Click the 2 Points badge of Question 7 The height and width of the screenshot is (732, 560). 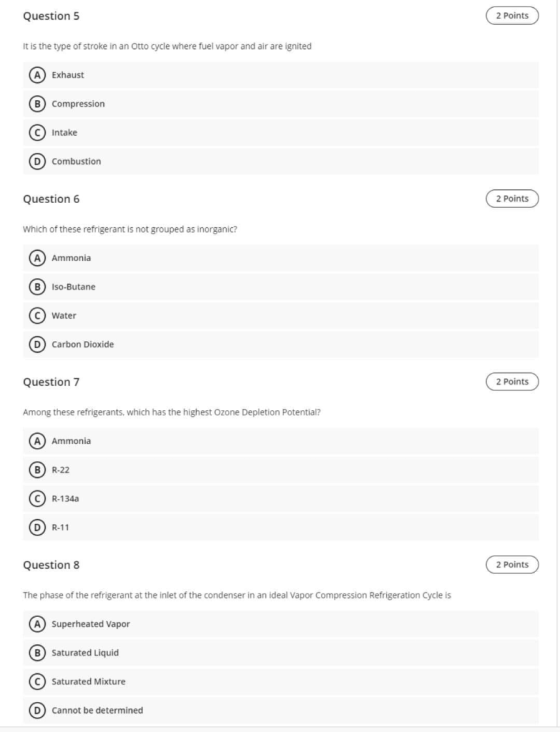click(x=512, y=381)
